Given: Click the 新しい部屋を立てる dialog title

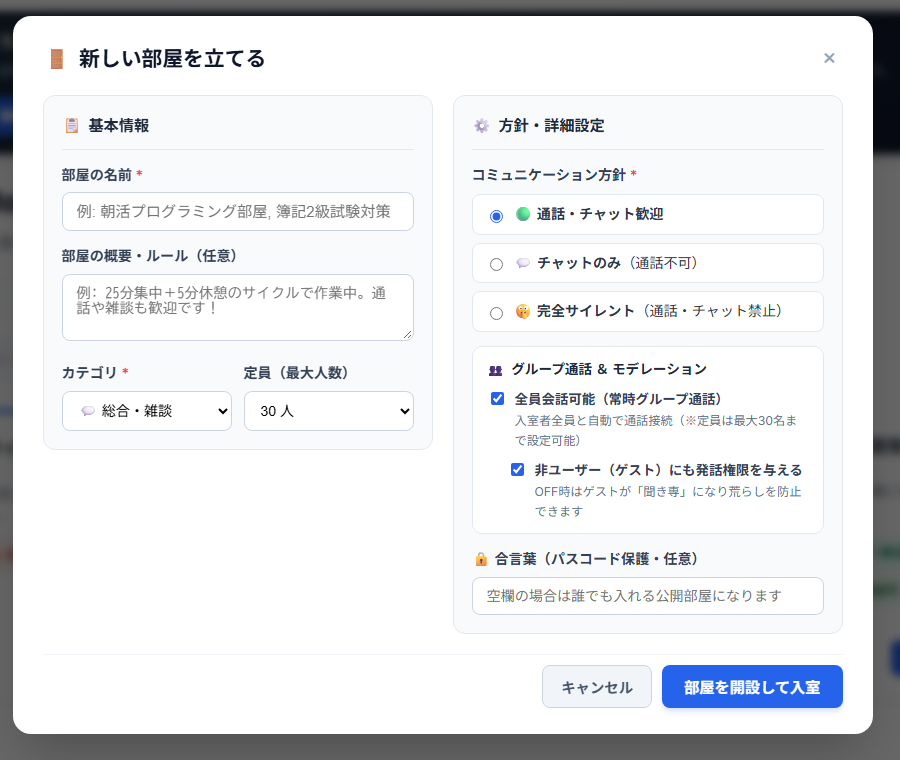Looking at the screenshot, I should 172,59.
